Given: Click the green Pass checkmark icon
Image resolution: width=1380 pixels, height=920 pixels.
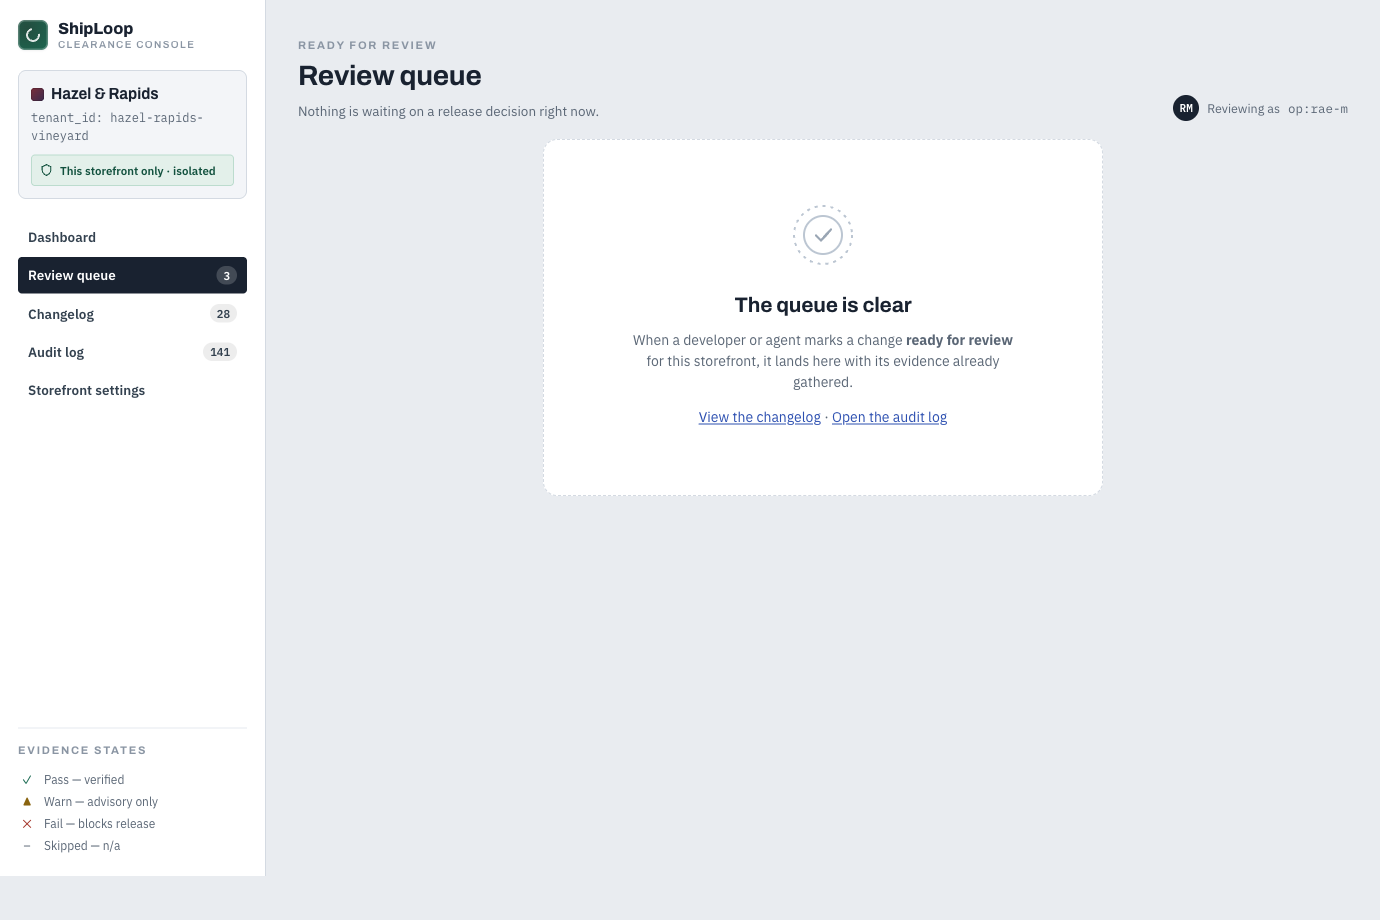Looking at the screenshot, I should (x=27, y=780).
